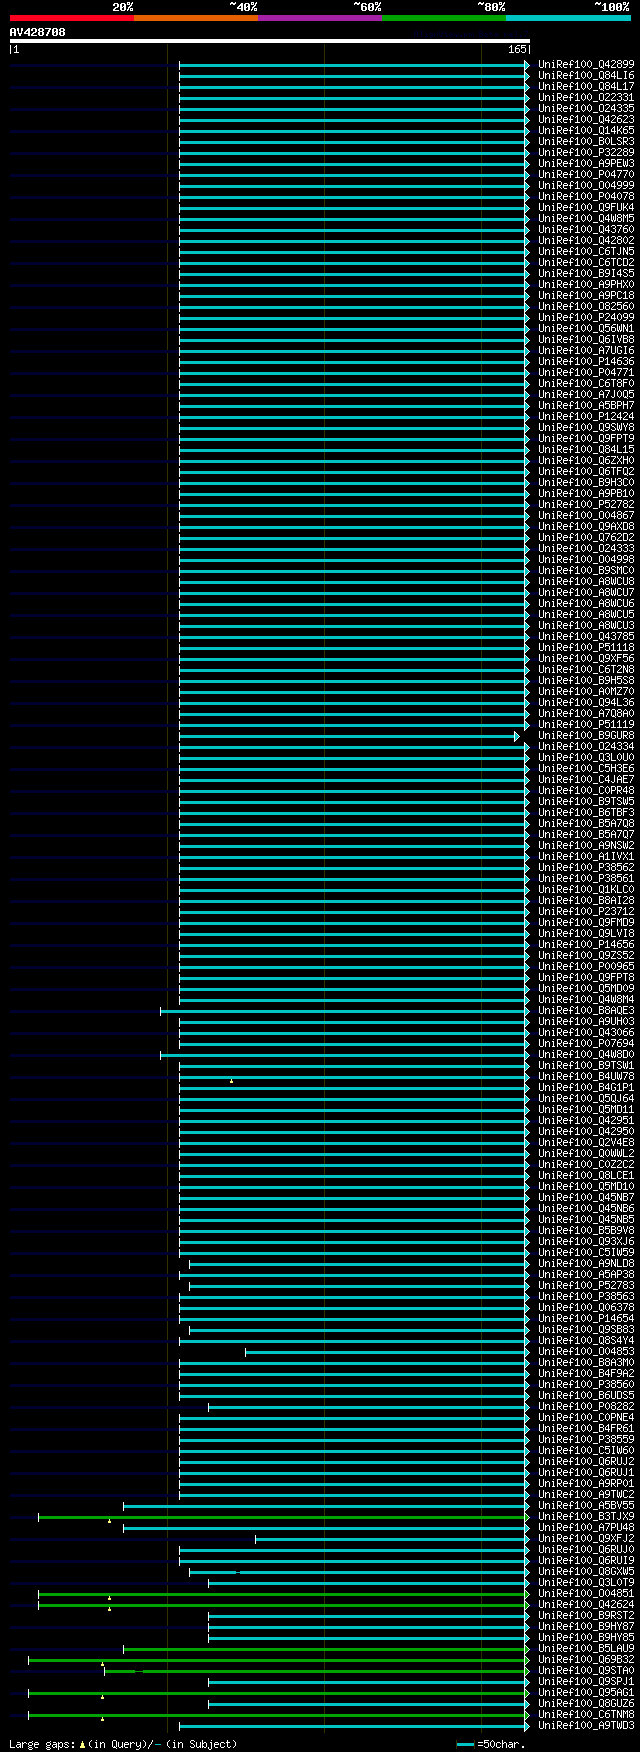Open the UniRef100_P04078 entry
This screenshot has height=1752, width=640.
[586, 197]
